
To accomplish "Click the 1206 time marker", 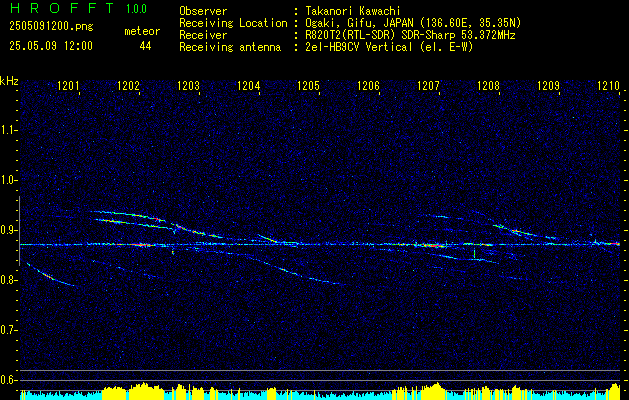I will tap(369, 86).
